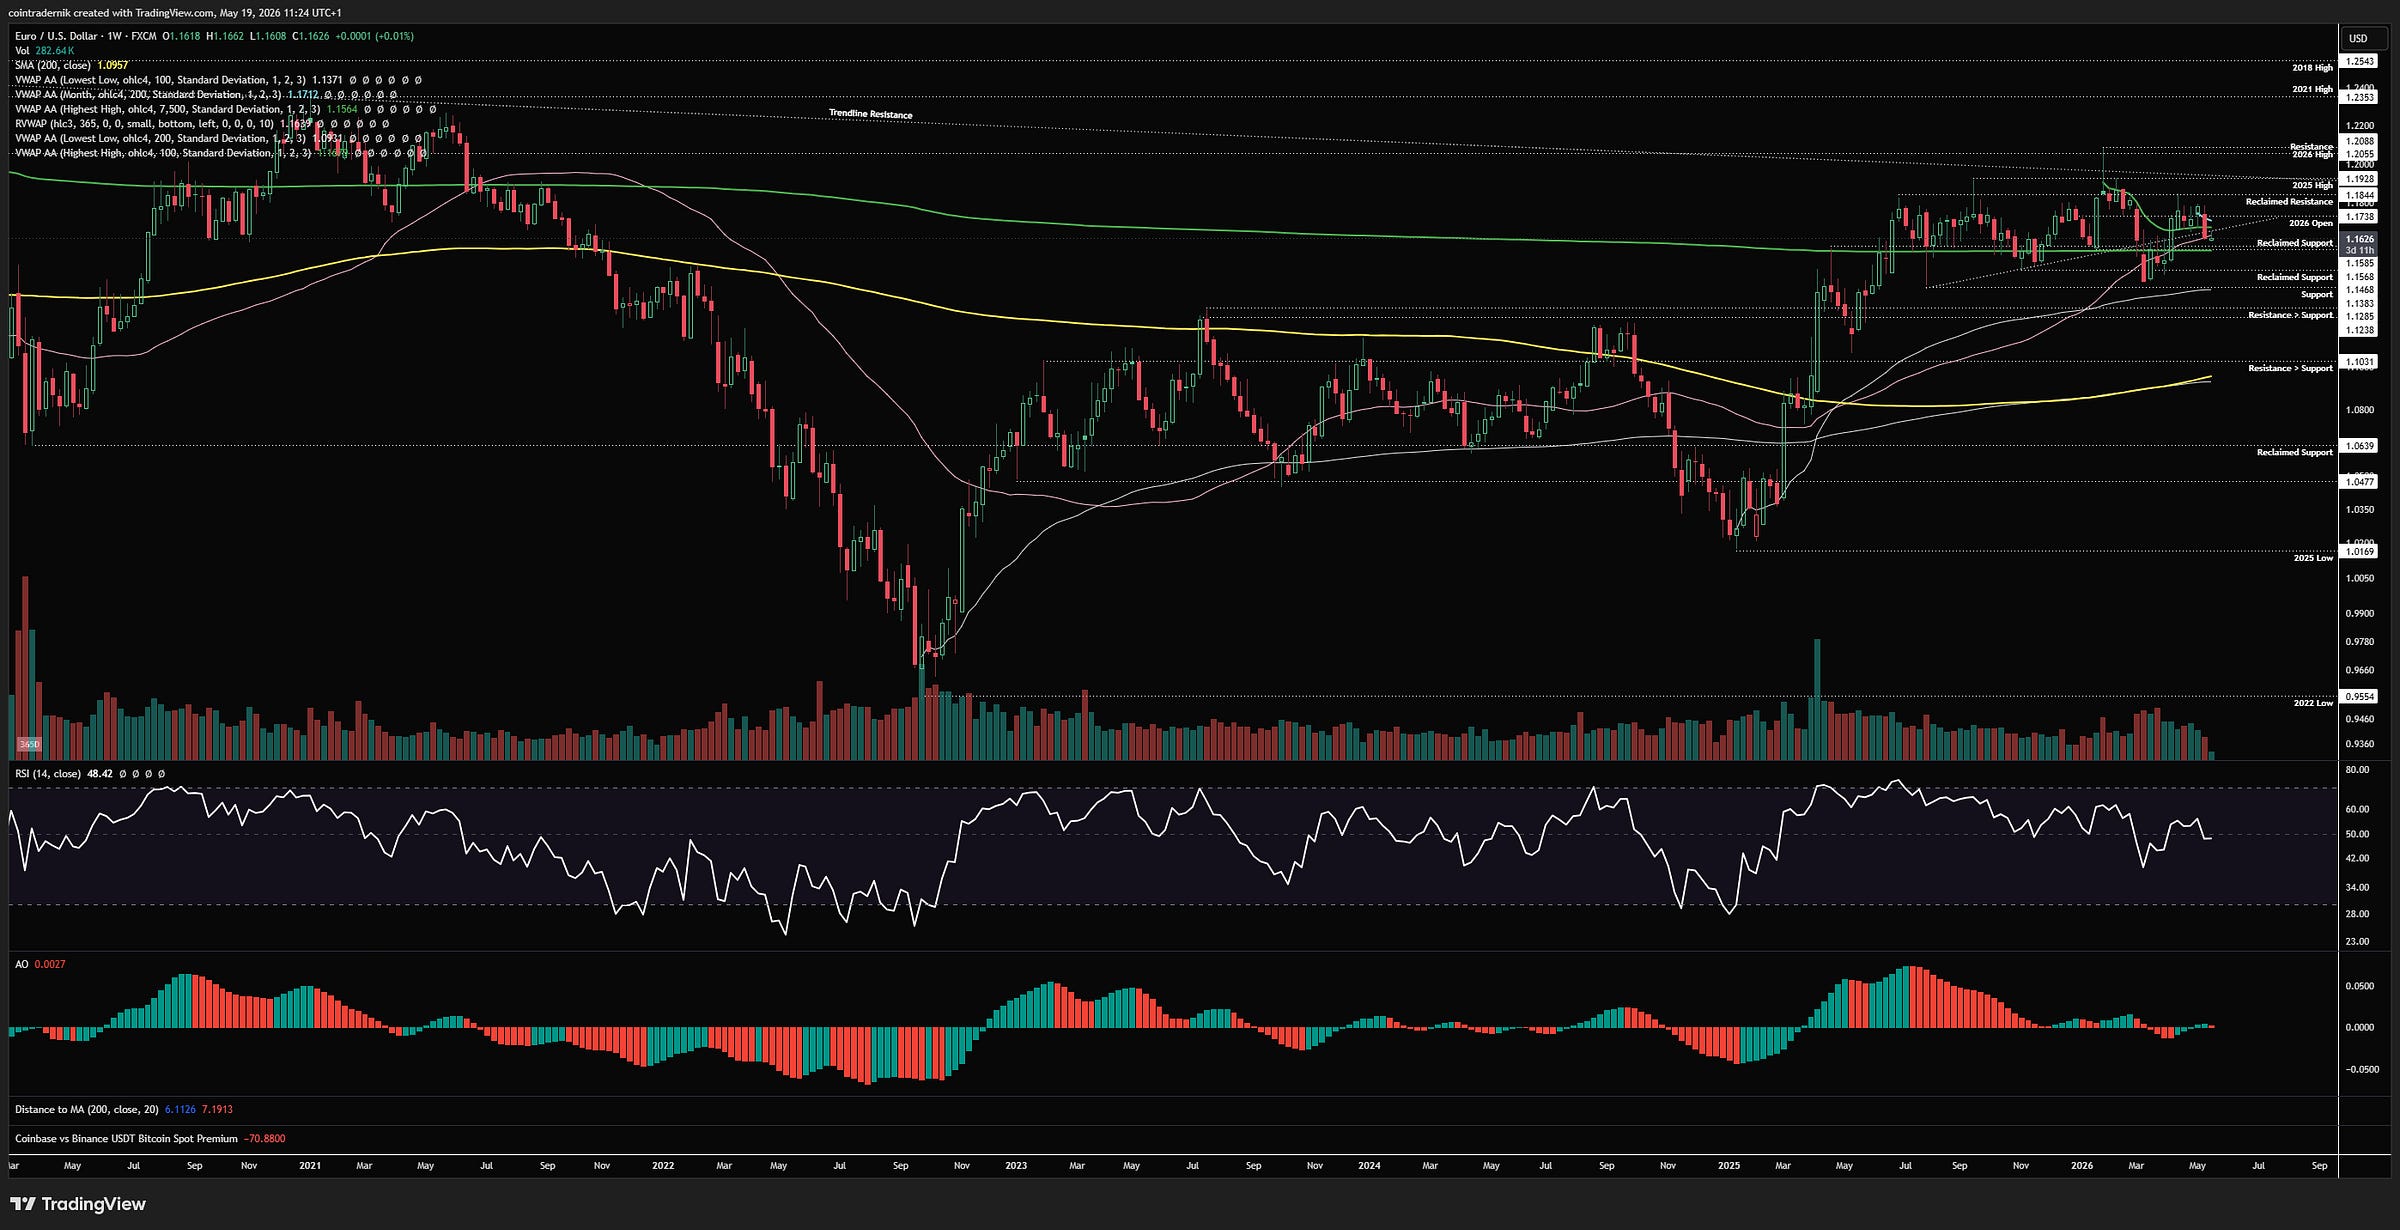The width and height of the screenshot is (2400, 1230).
Task: Click the 1.2353 price axis label
Action: point(2360,97)
